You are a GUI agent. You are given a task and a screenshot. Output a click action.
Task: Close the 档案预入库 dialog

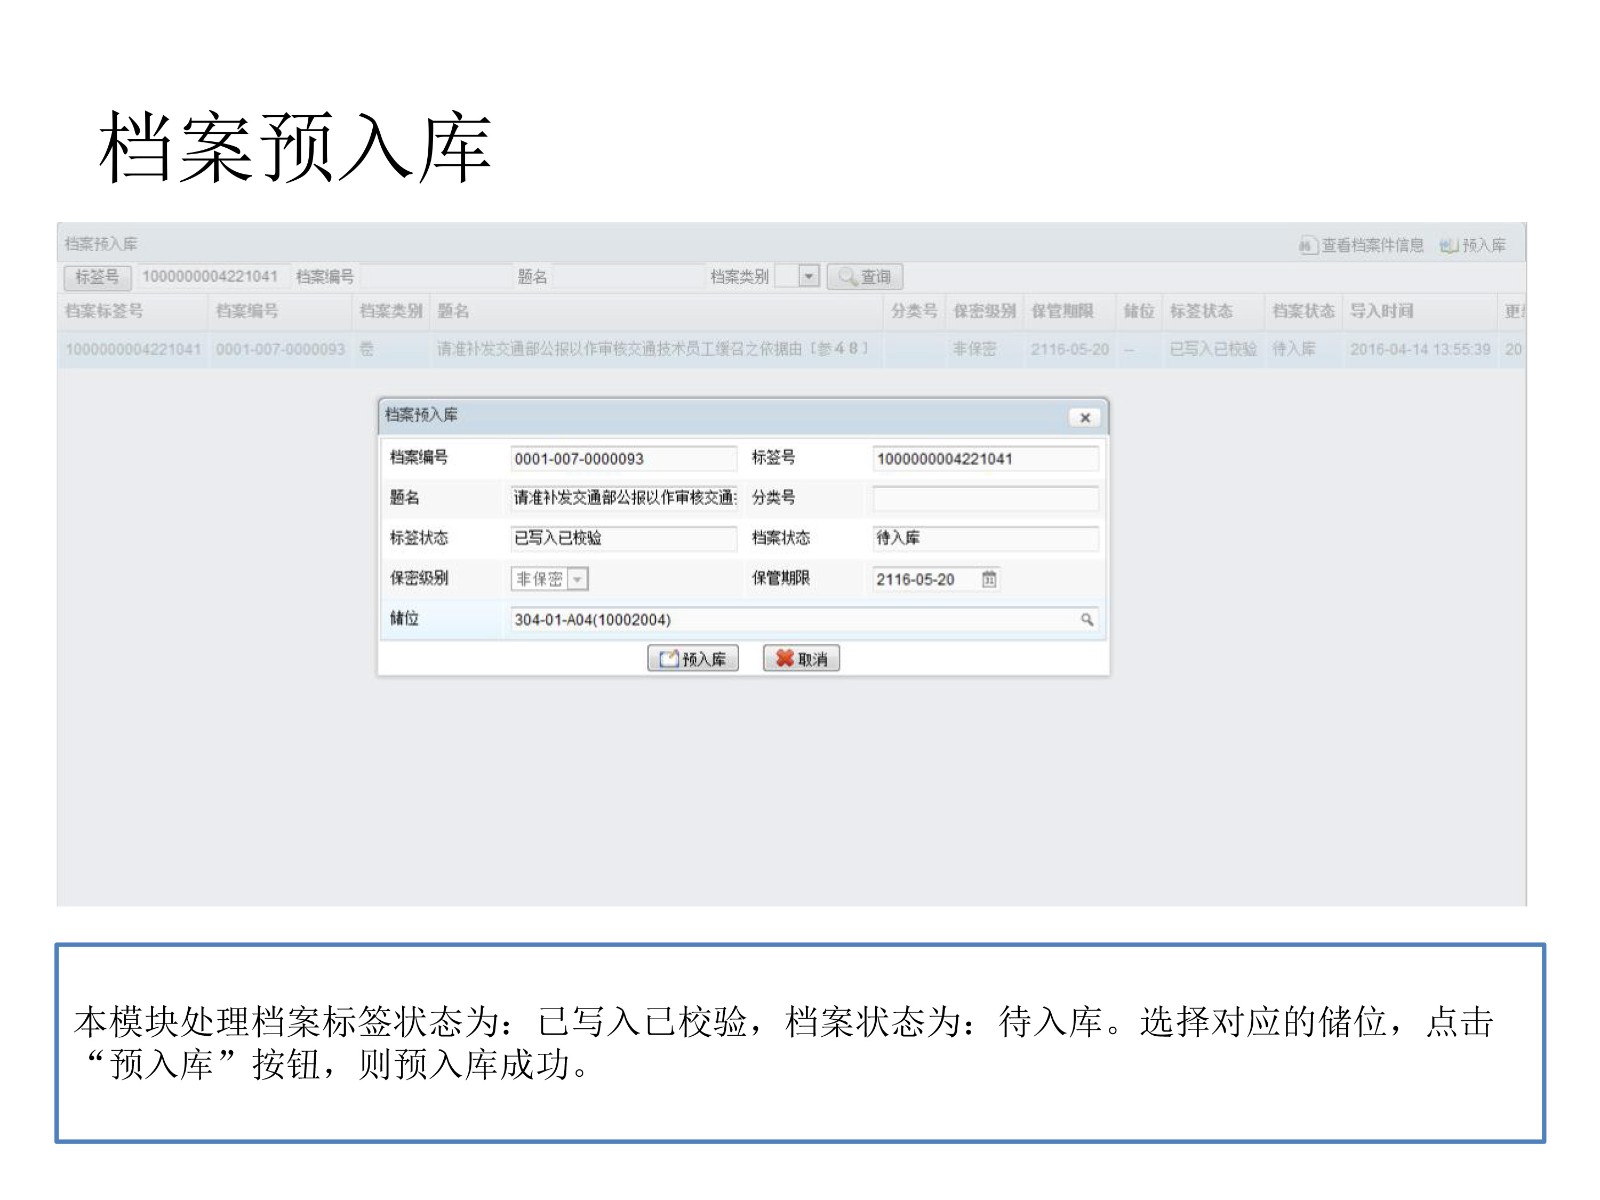pos(1084,418)
